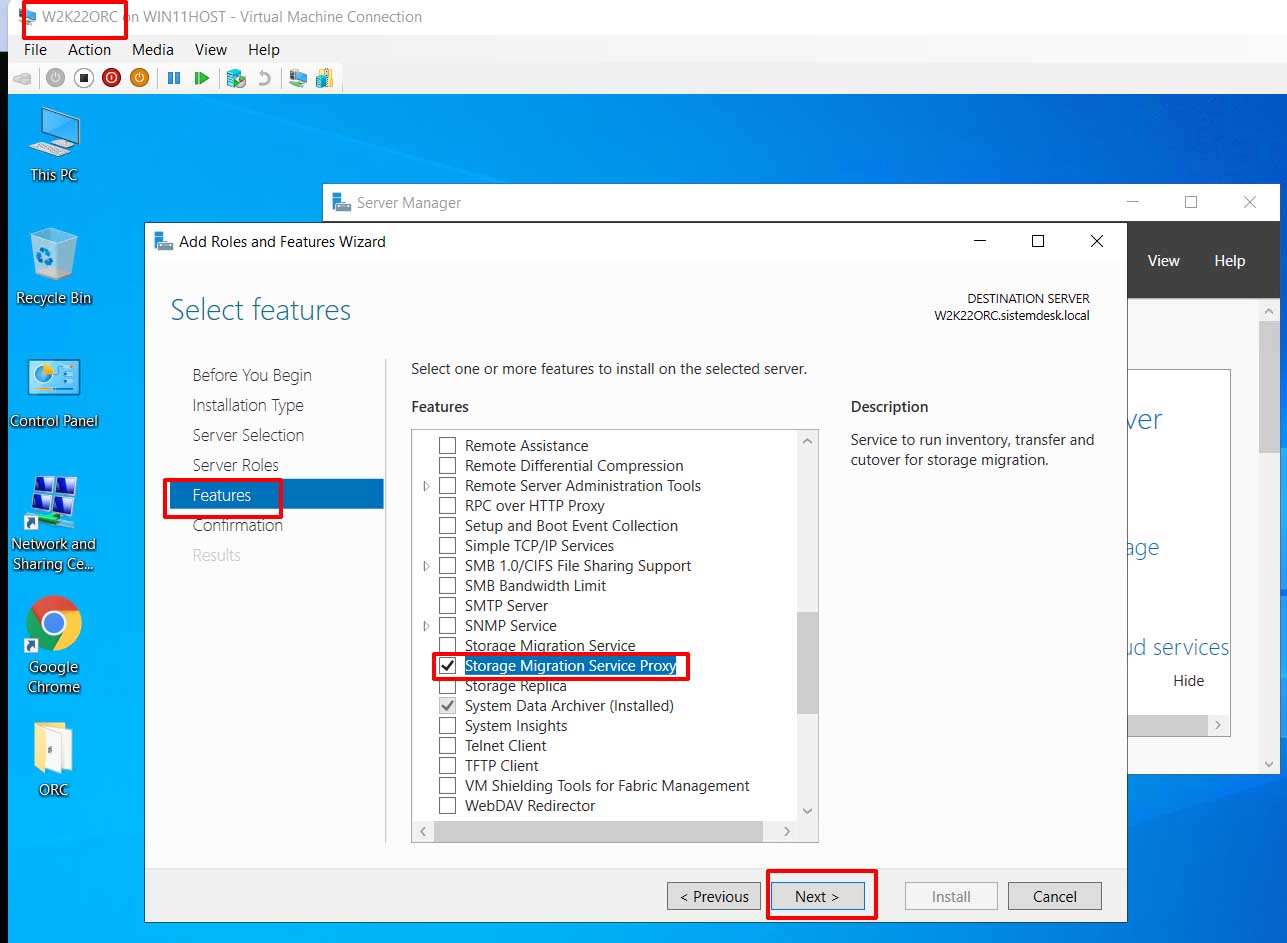Select the ORC folder on the desktop
The width and height of the screenshot is (1287, 943).
pyautogui.click(x=54, y=760)
